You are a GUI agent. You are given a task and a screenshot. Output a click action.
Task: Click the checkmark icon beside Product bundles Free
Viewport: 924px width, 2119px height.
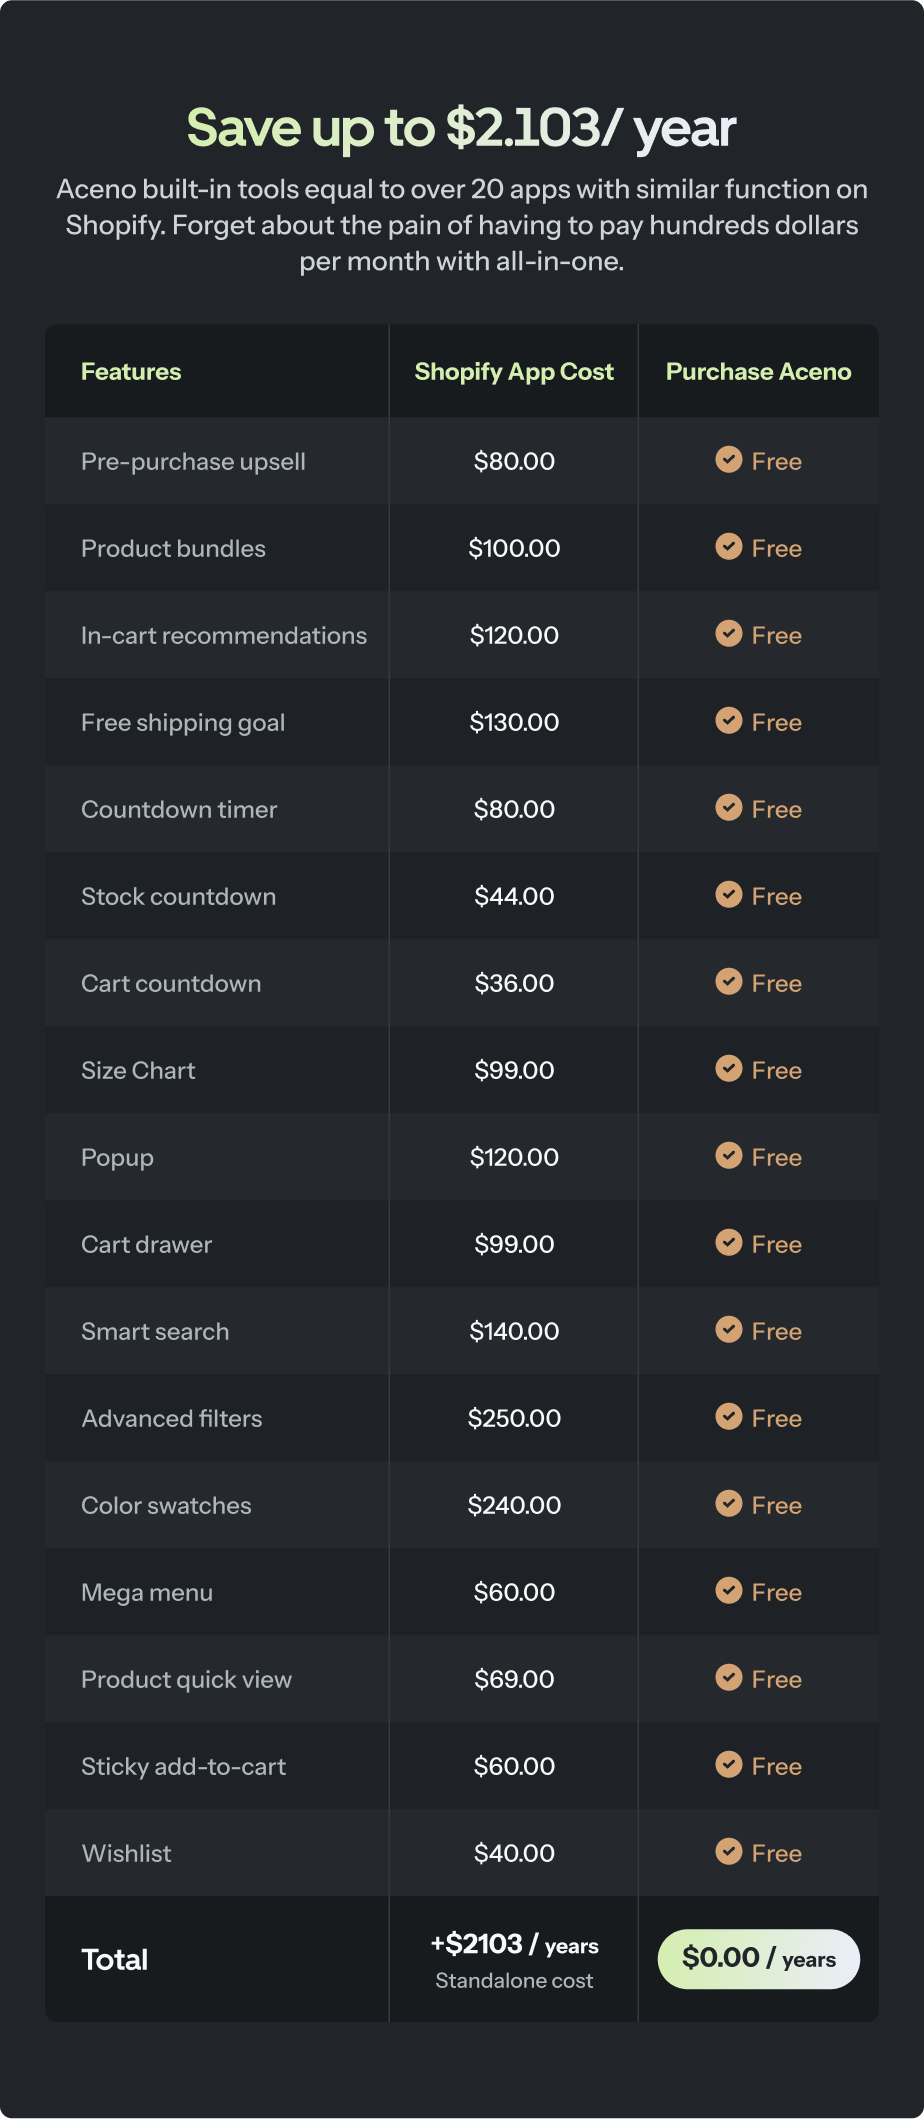point(729,547)
